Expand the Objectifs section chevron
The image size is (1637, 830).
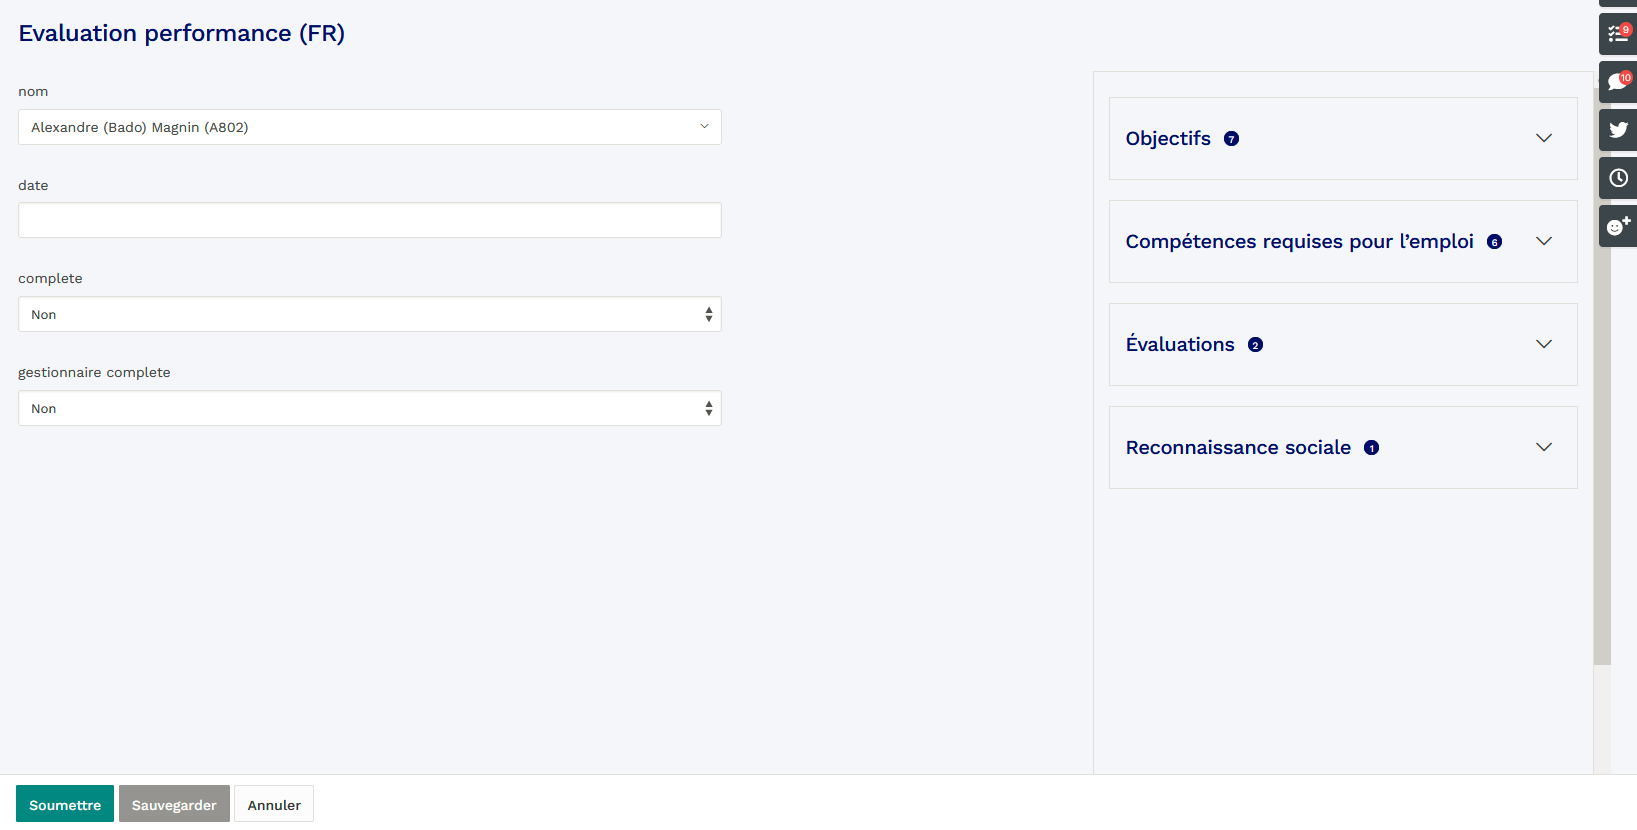click(x=1543, y=138)
